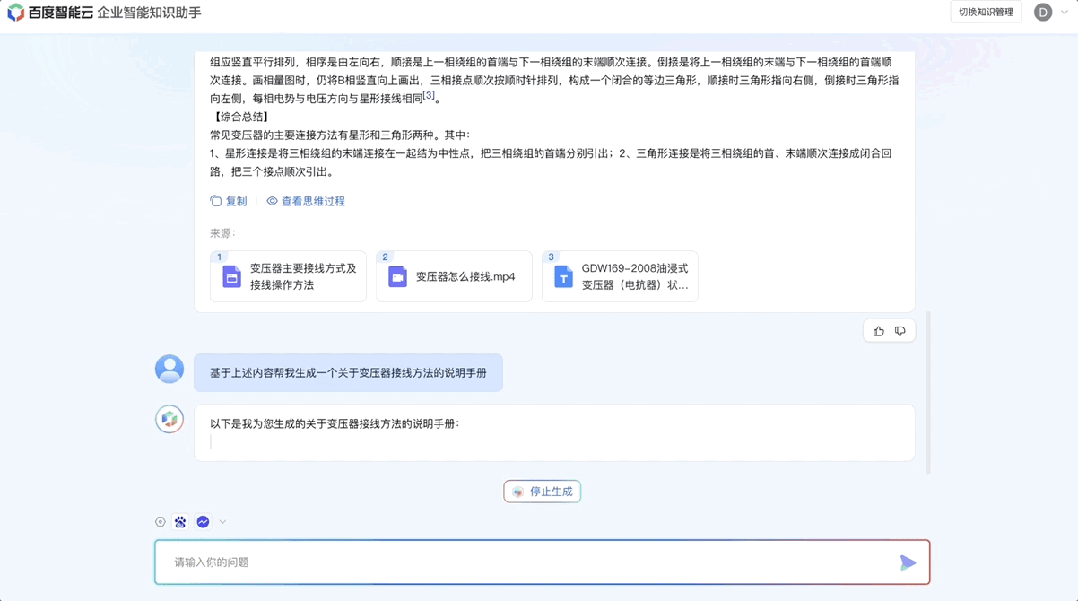This screenshot has width=1078, height=601.
Task: Open source 变压器主要接线方式及接线操作方法
Action: coord(288,276)
